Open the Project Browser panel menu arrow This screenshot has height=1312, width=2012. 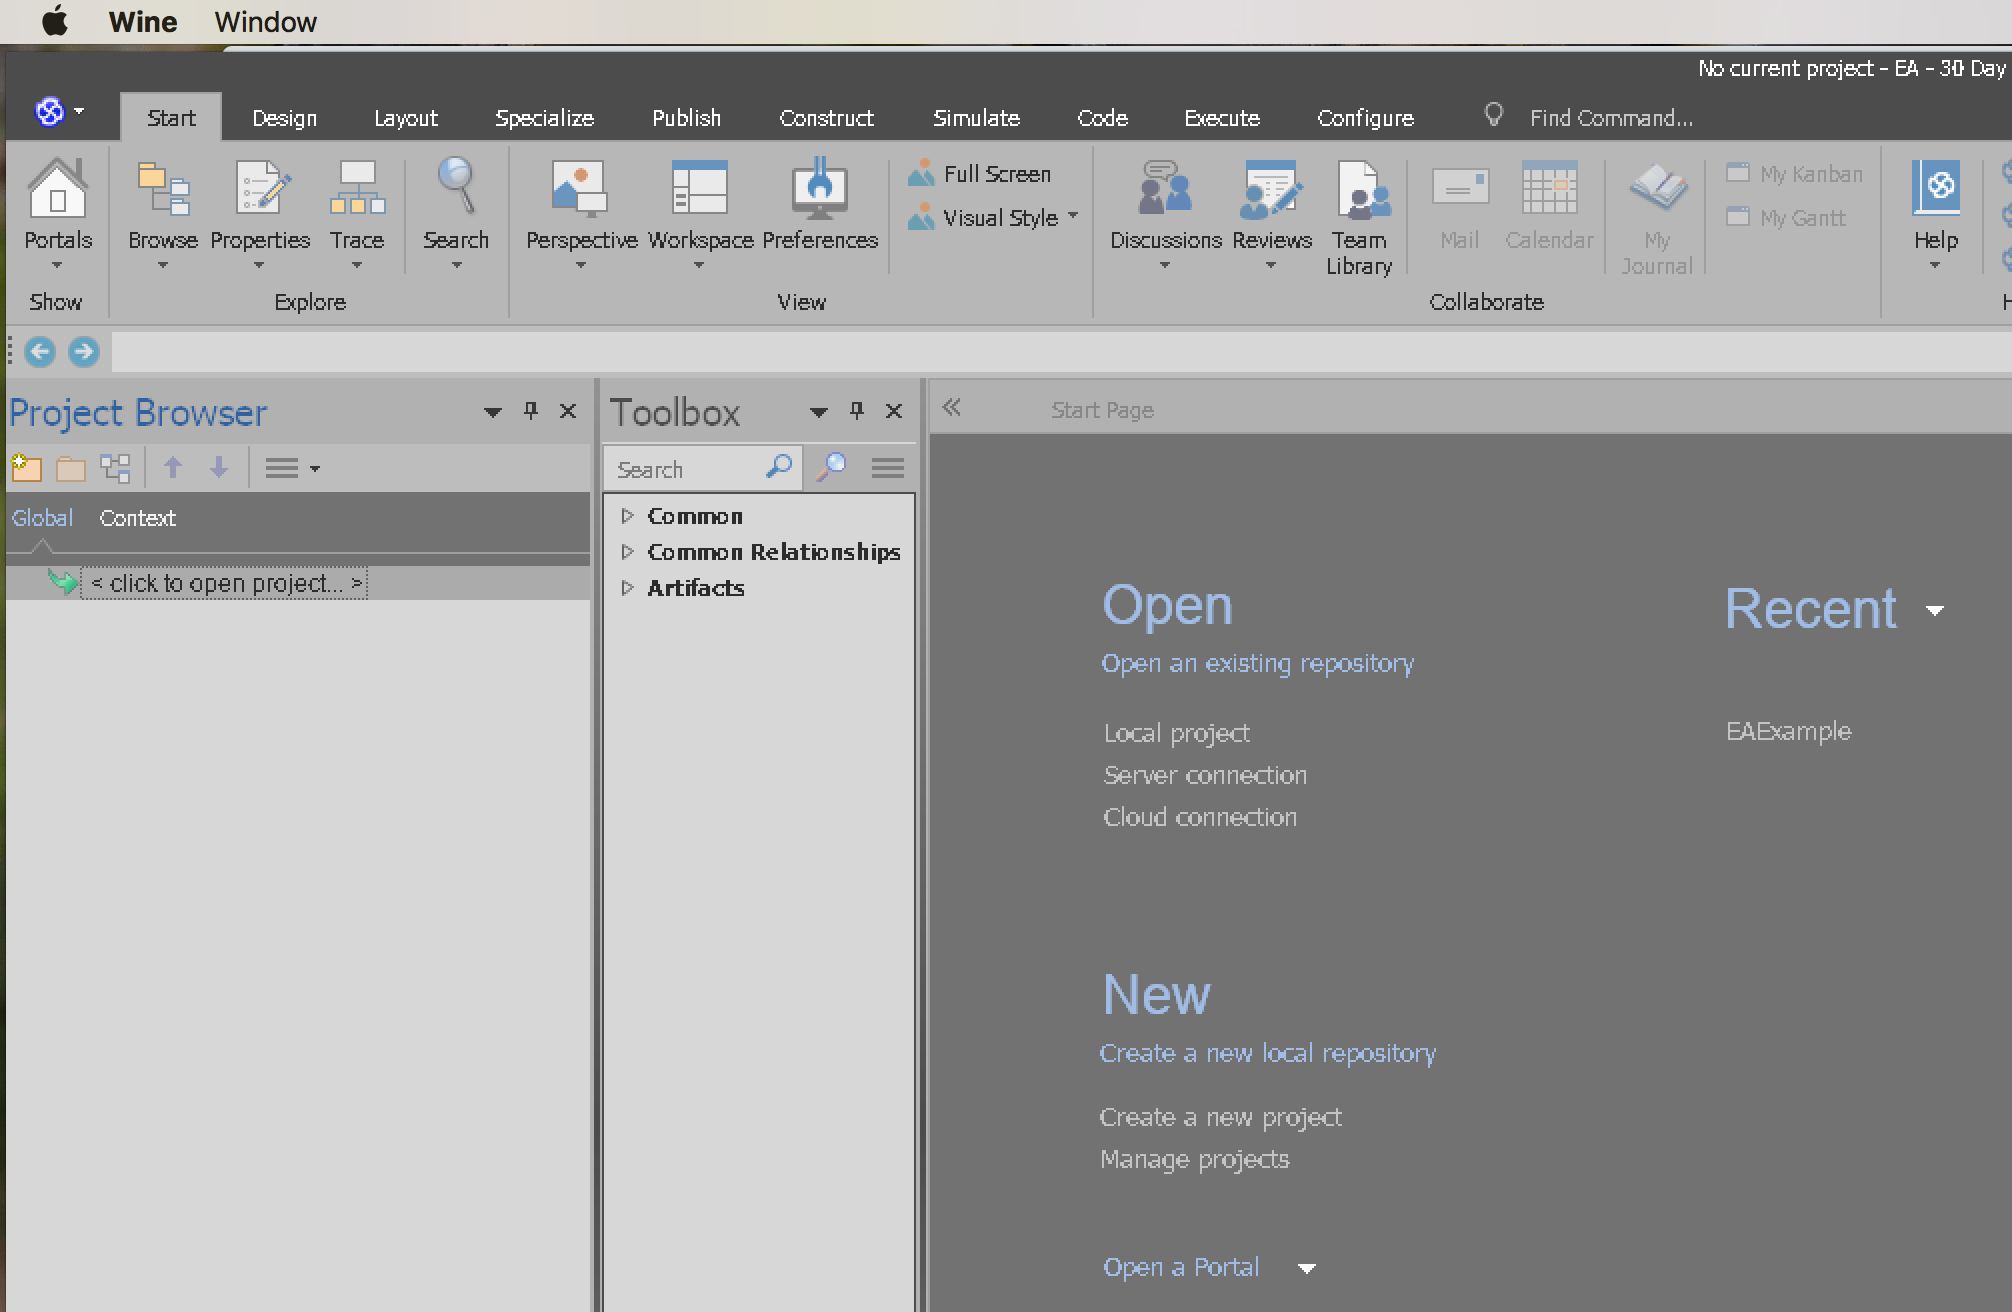[x=493, y=412]
